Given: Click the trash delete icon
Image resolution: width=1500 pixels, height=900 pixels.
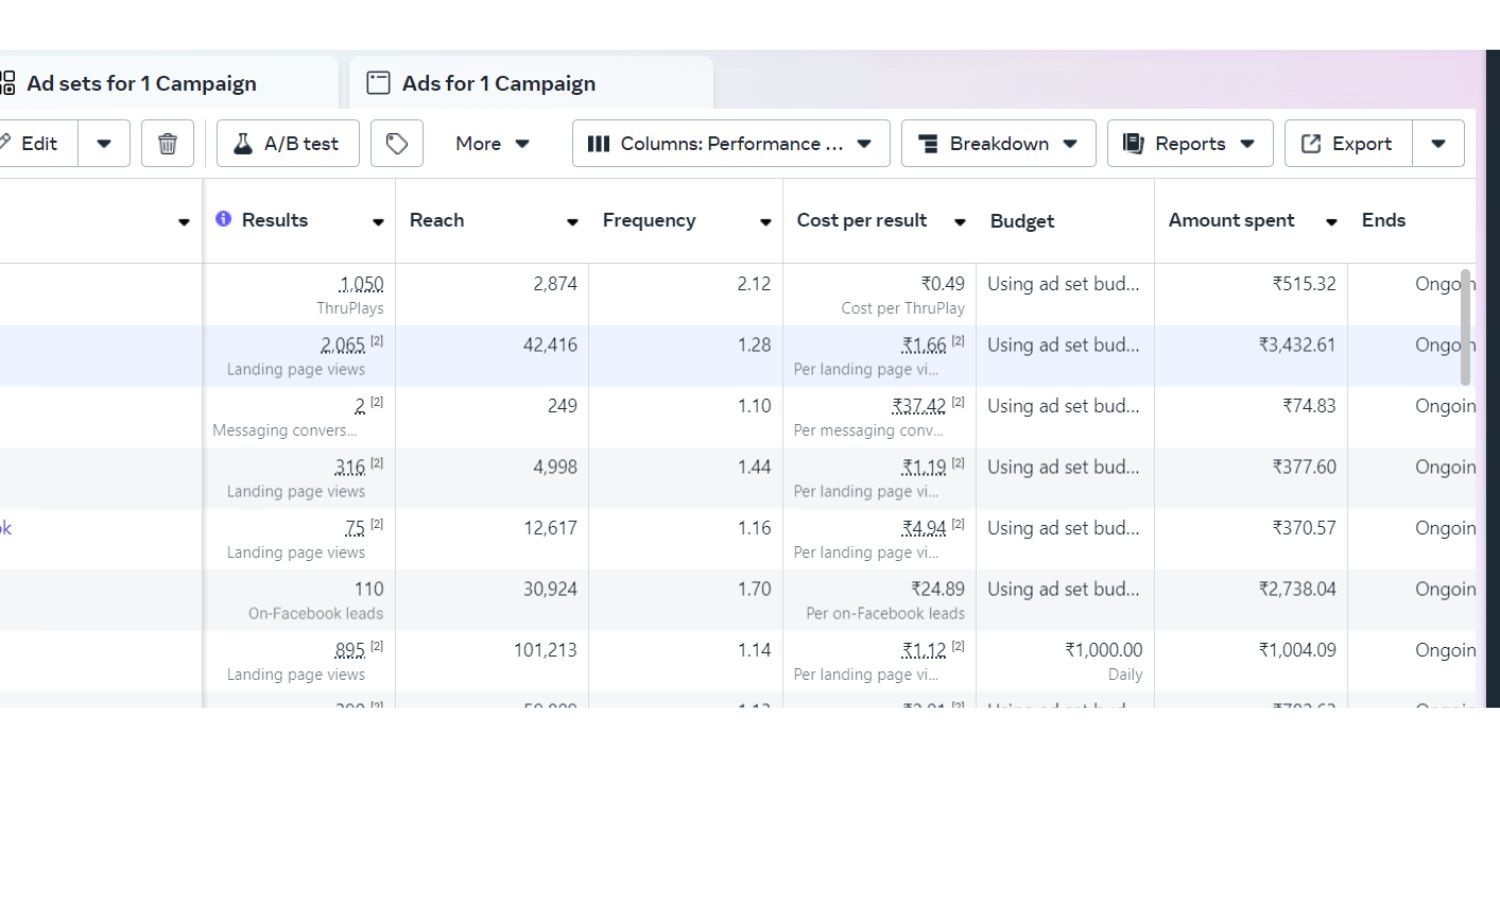Looking at the screenshot, I should (x=168, y=143).
